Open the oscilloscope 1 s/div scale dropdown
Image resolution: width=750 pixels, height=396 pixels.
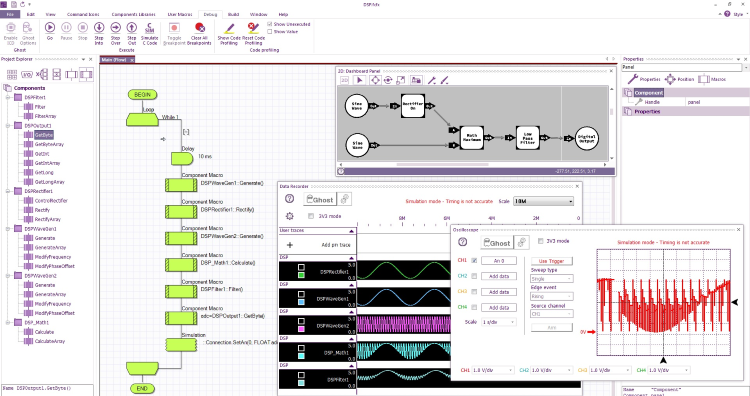[x=499, y=322]
